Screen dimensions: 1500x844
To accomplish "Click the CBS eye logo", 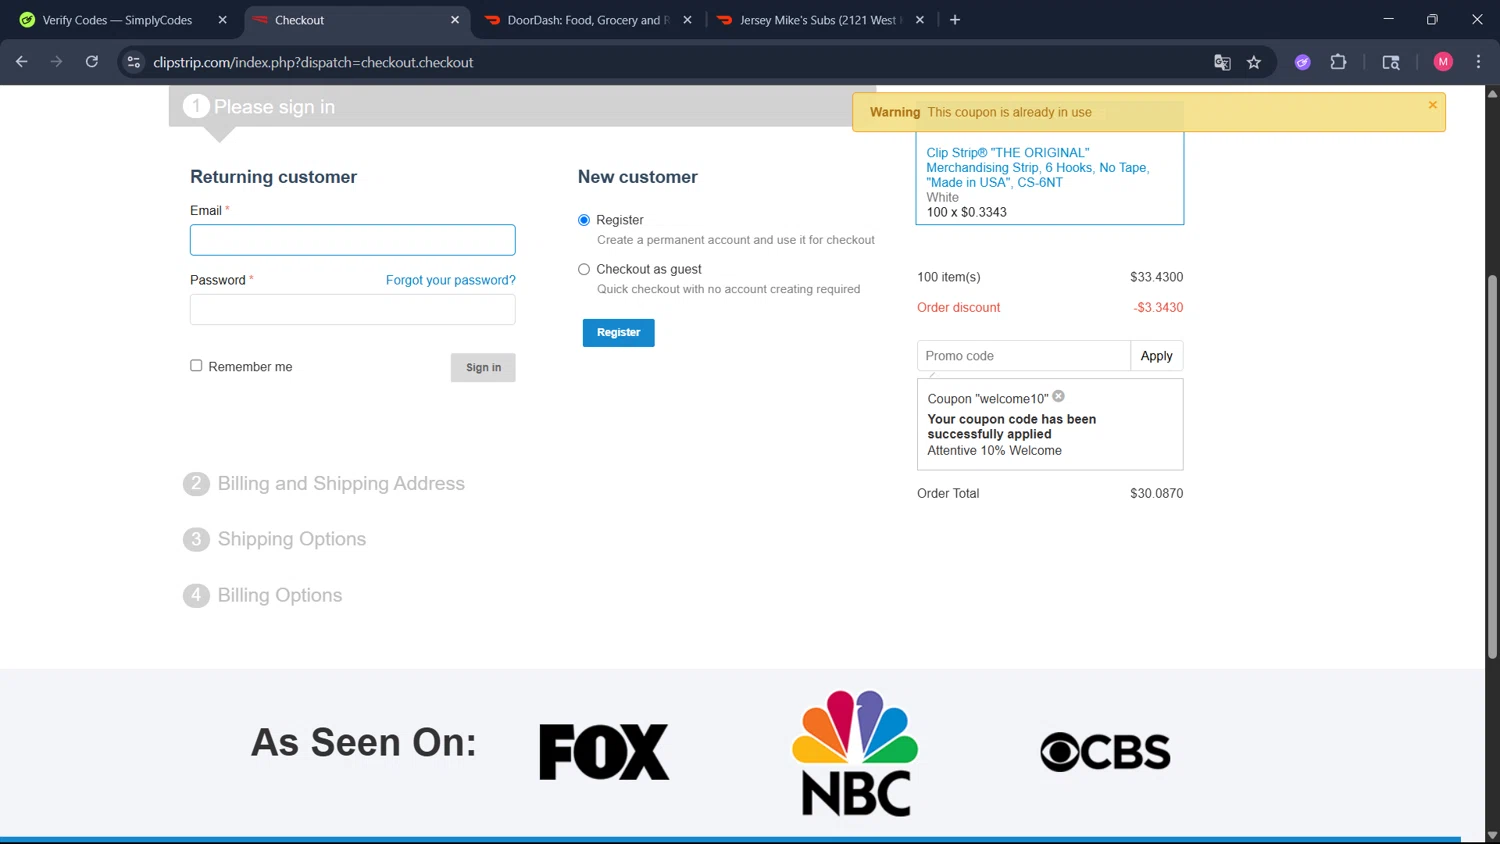I will click(x=1105, y=752).
